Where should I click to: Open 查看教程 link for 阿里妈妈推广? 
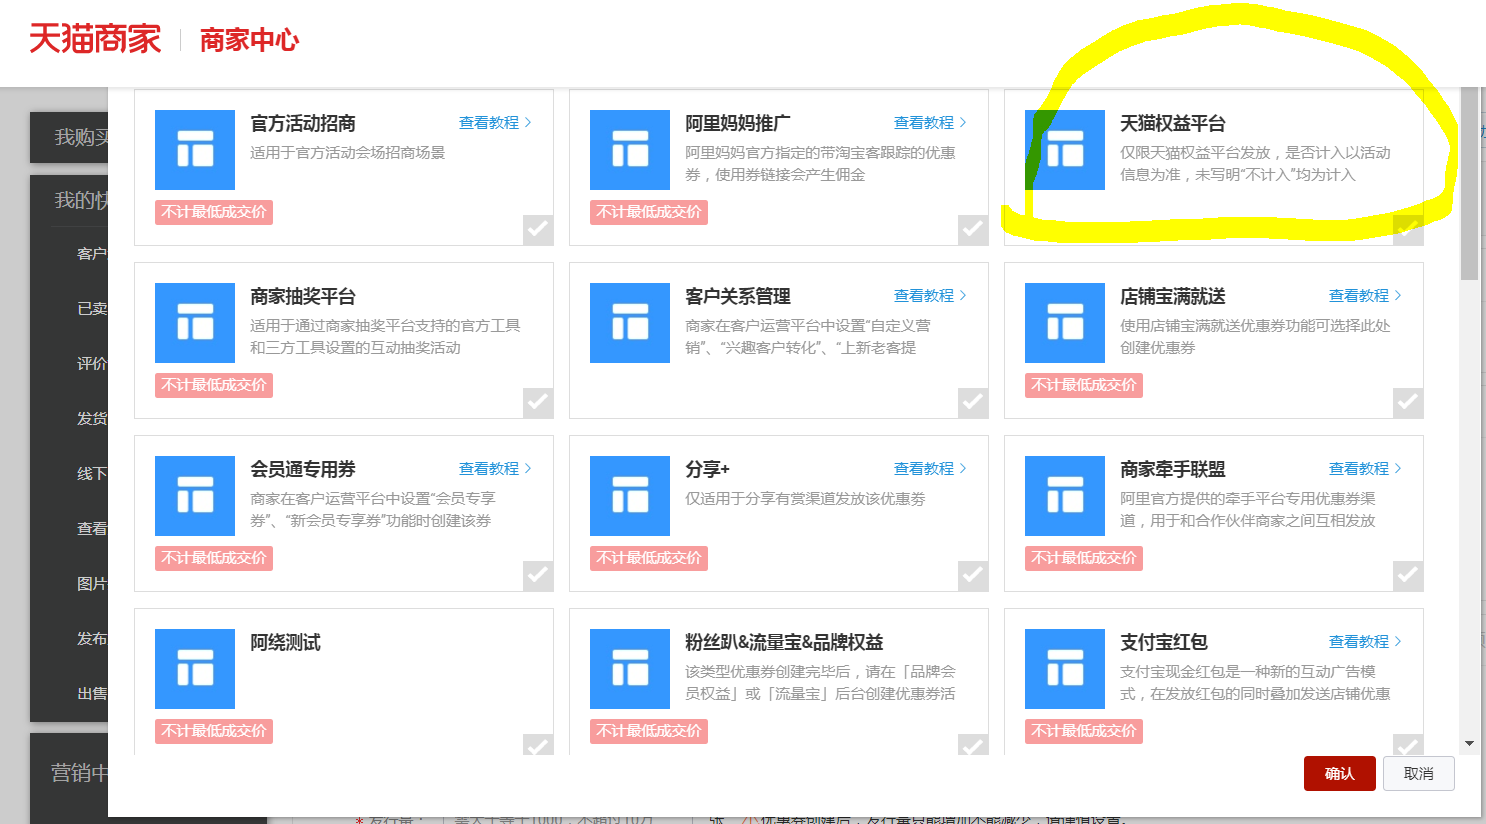pyautogui.click(x=930, y=123)
